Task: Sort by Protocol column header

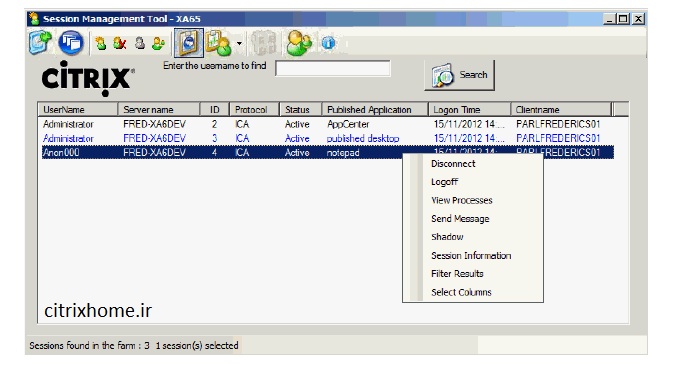Action: 254,110
